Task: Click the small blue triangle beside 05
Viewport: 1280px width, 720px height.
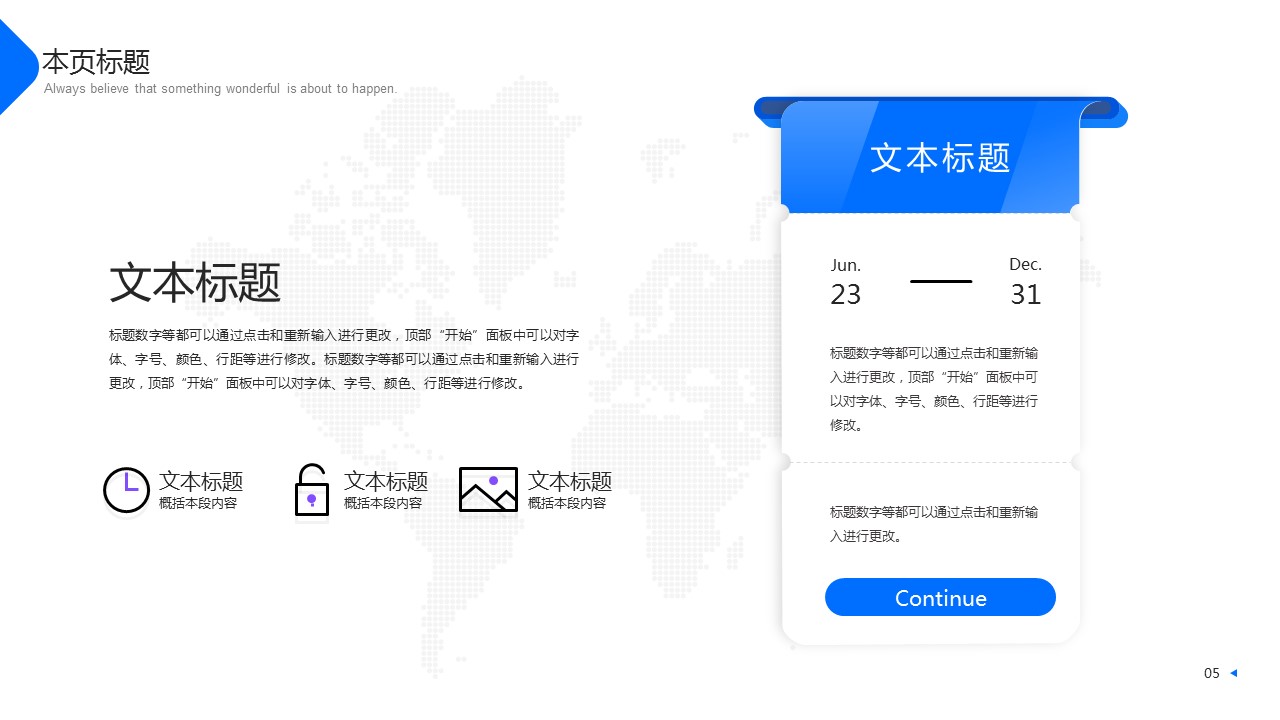Action: [1233, 673]
